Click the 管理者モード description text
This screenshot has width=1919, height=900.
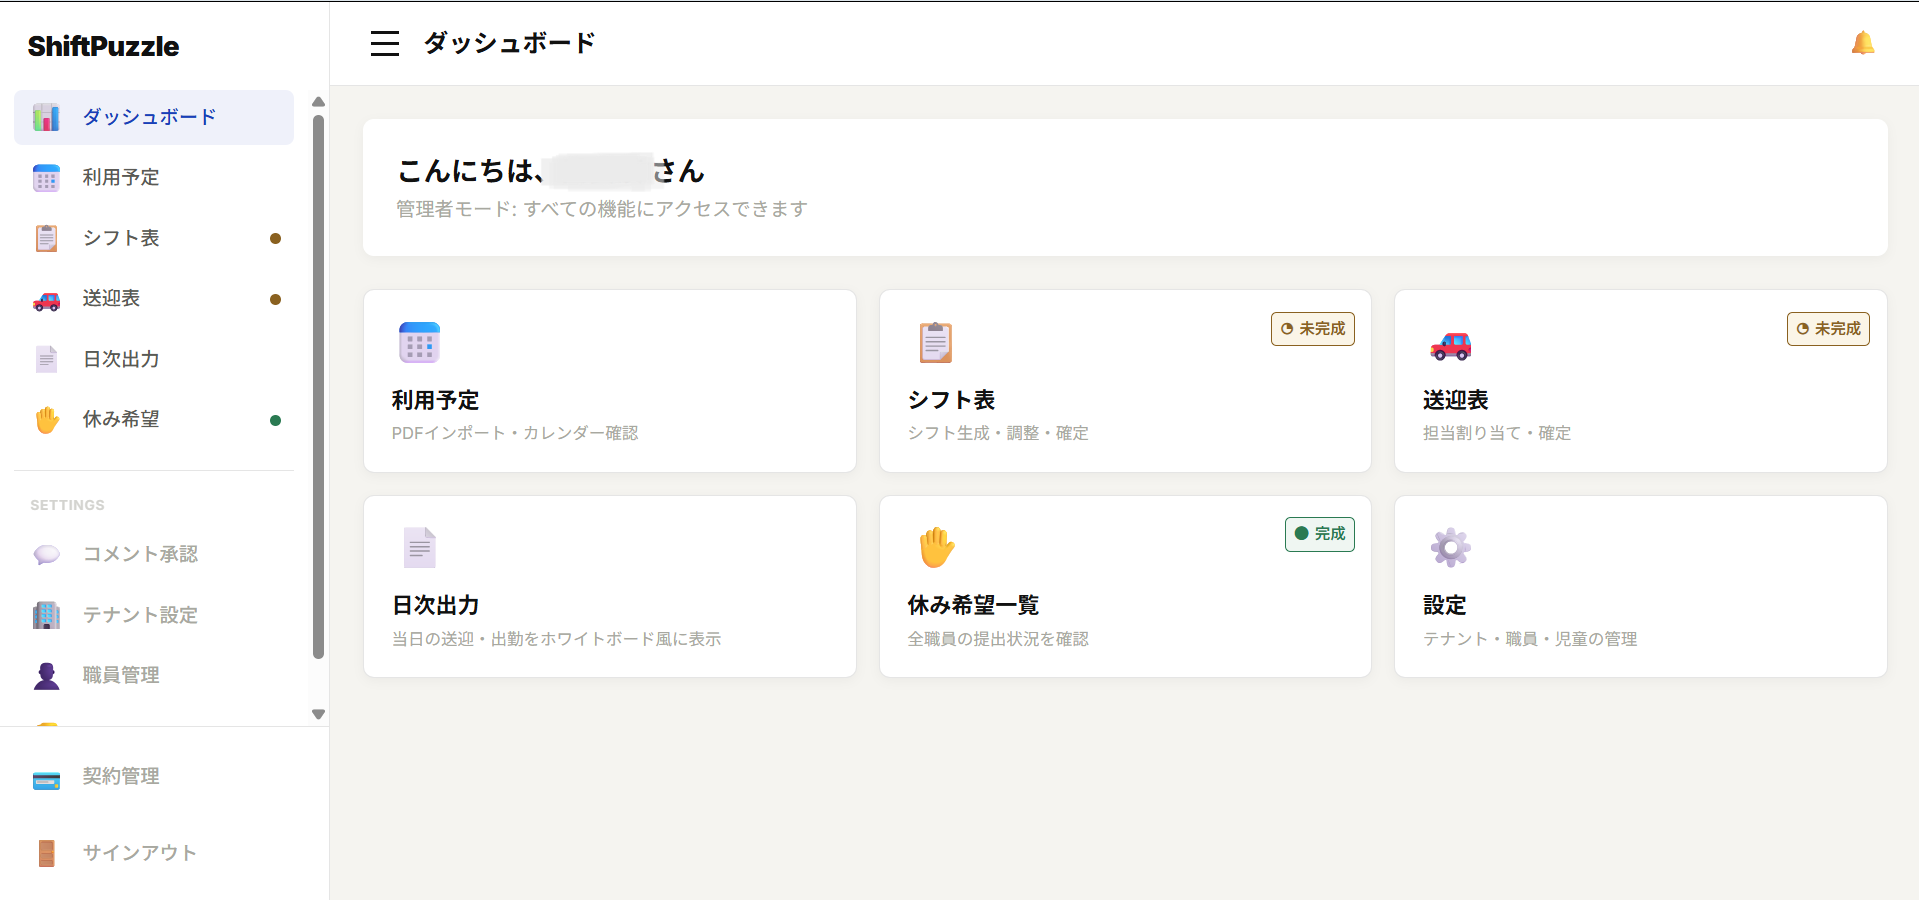tap(602, 209)
